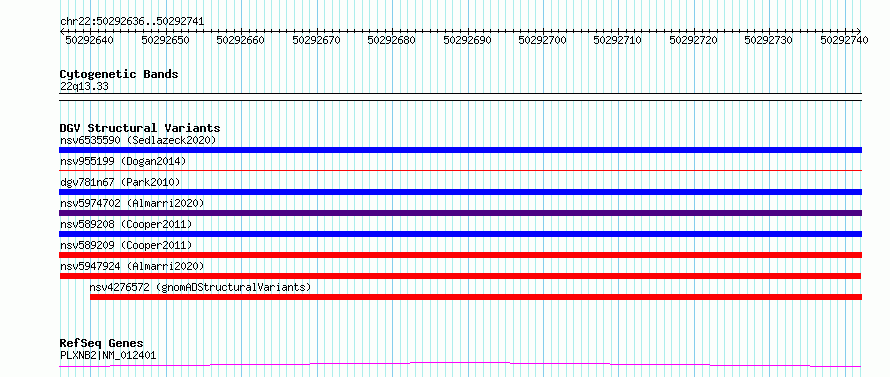Click the thin red line for nsv955199
This screenshot has width=890, height=377.
[x=460, y=170]
